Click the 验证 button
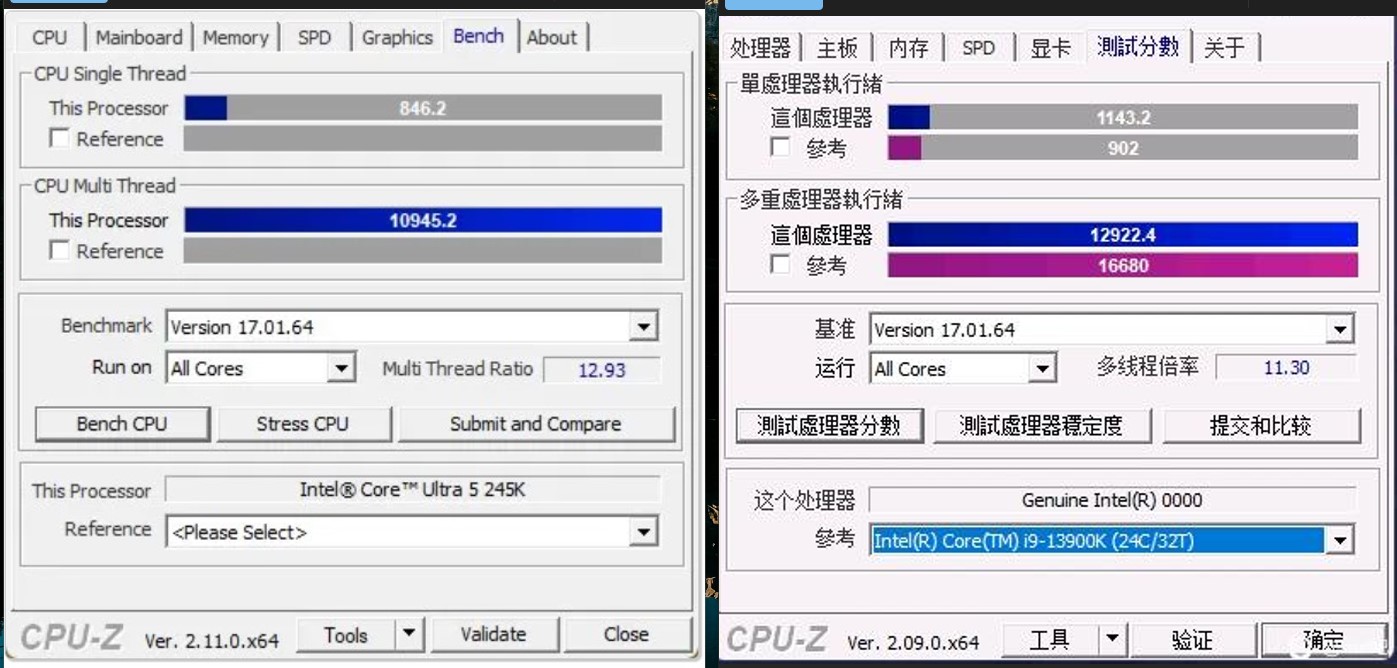This screenshot has height=668, width=1397. pos(1192,639)
